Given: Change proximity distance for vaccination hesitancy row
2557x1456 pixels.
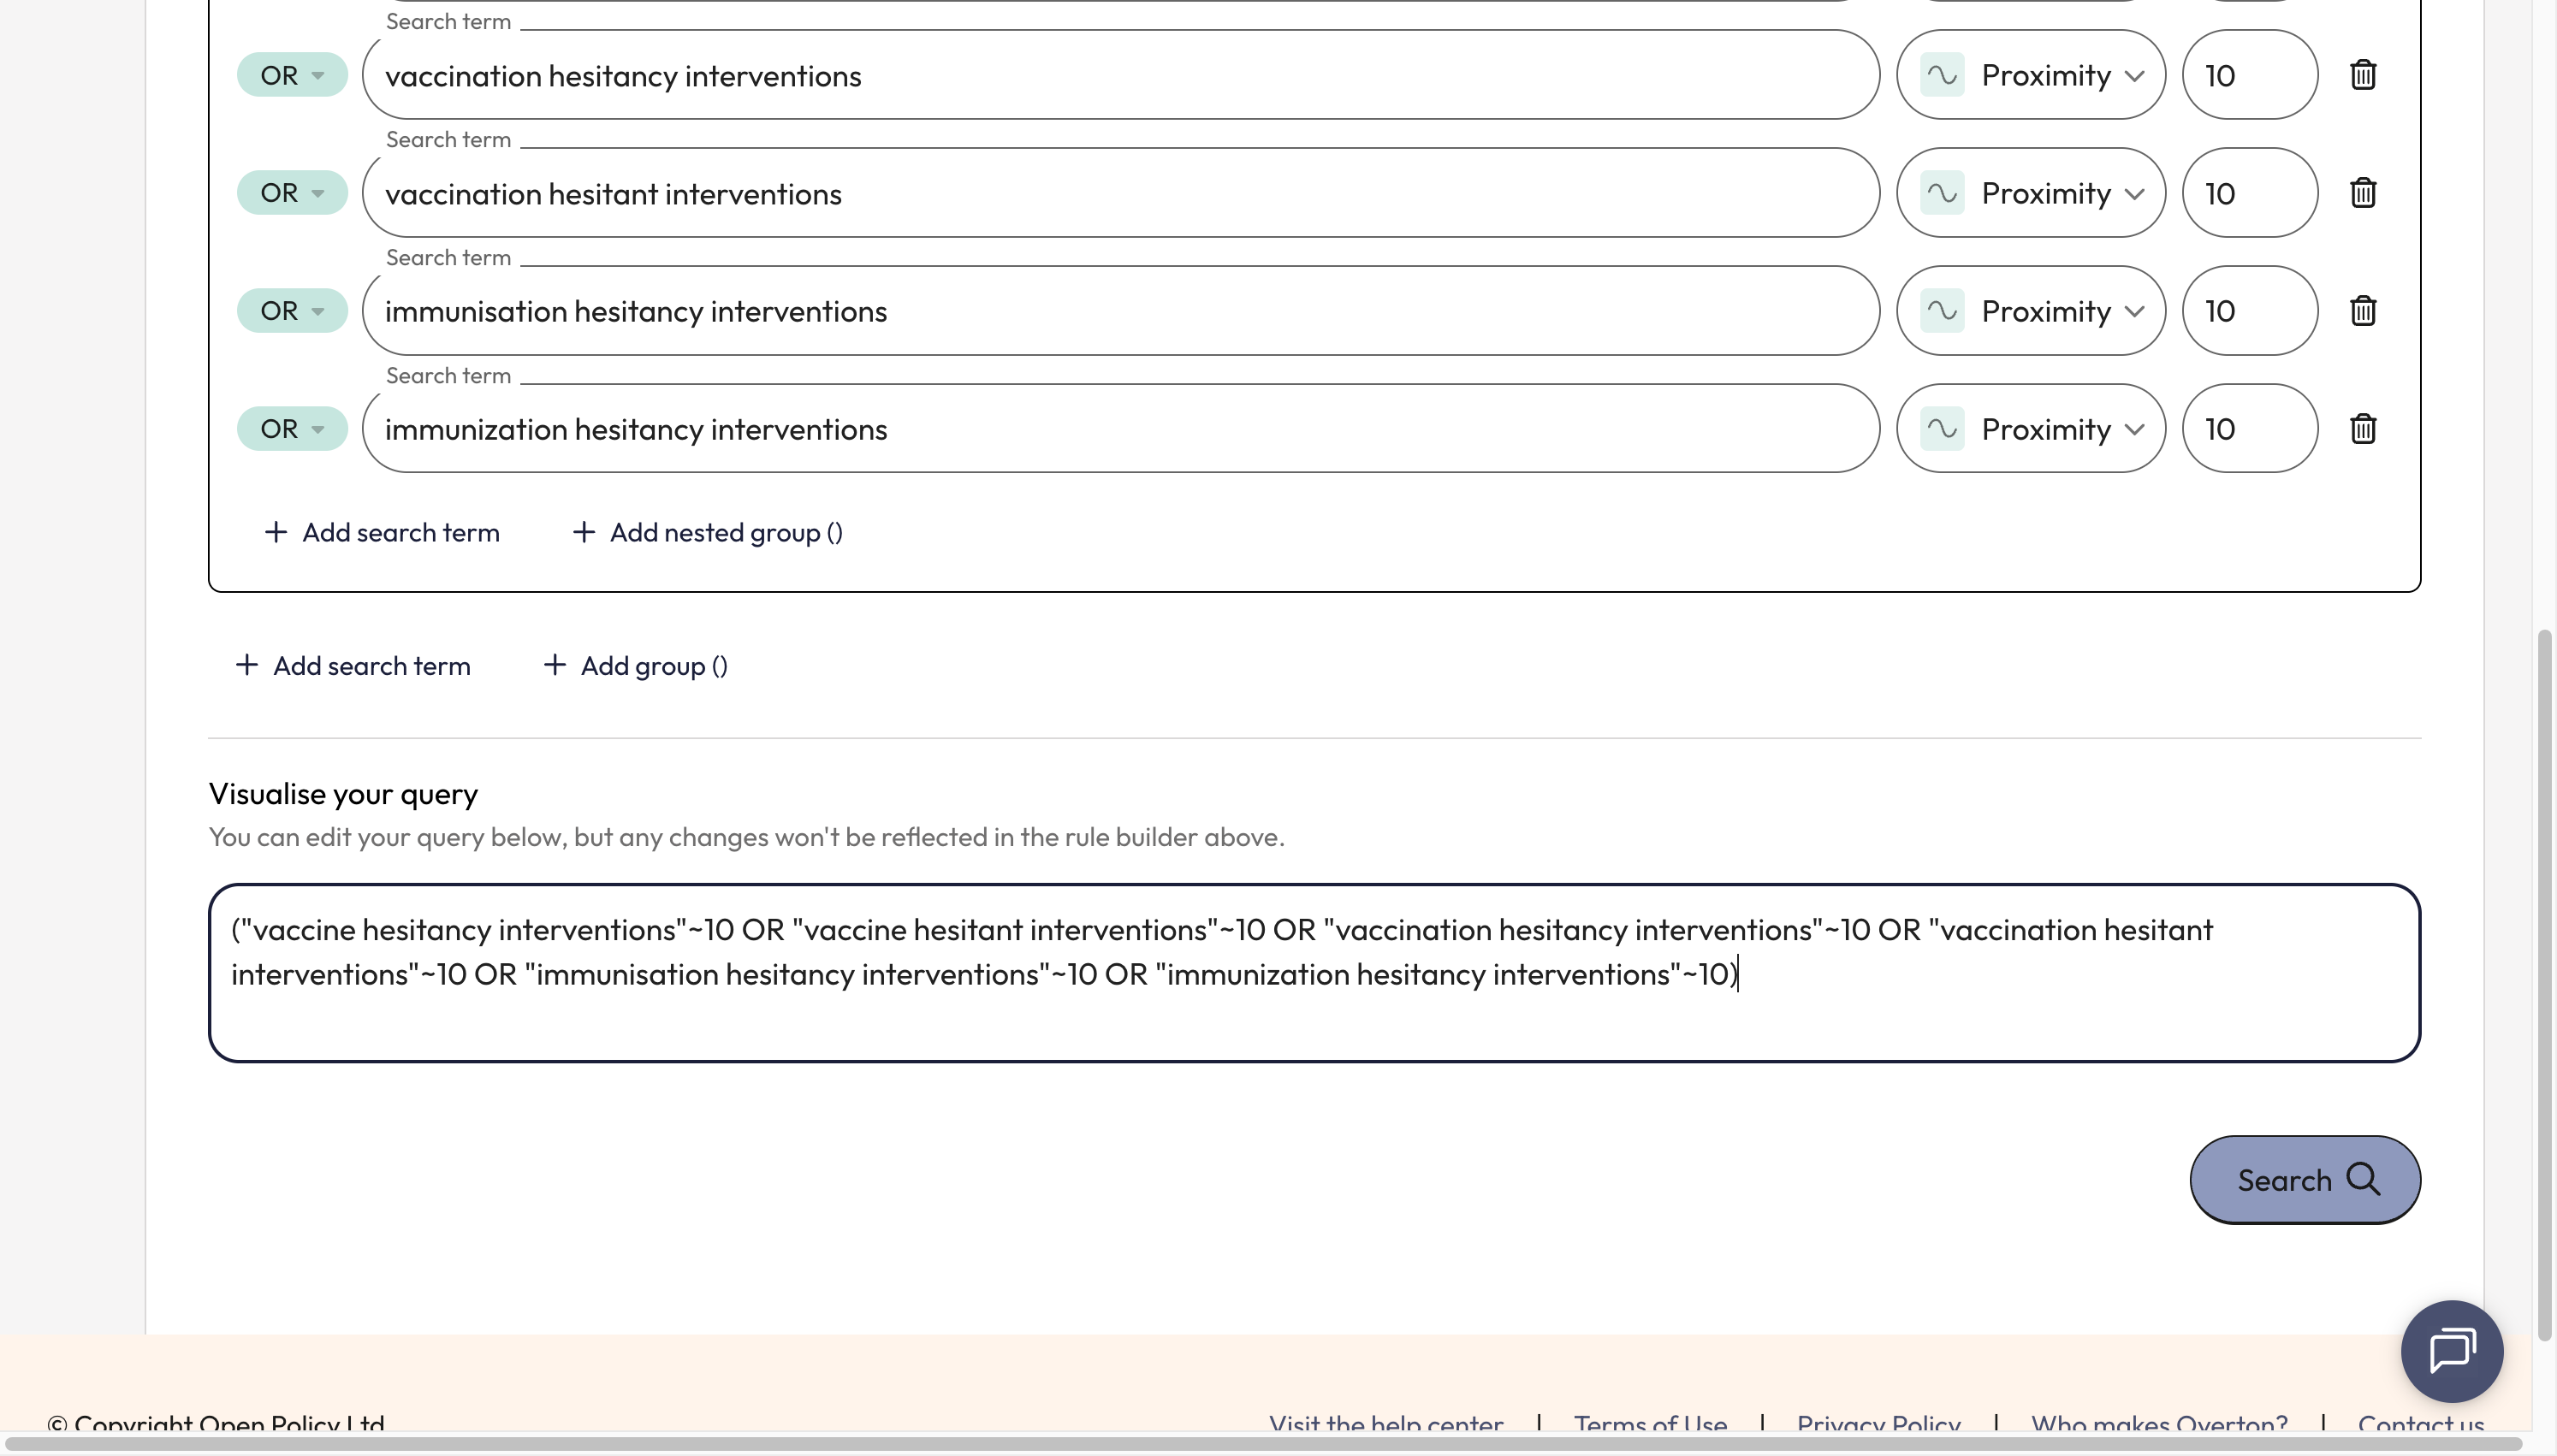Looking at the screenshot, I should click(x=2250, y=75).
